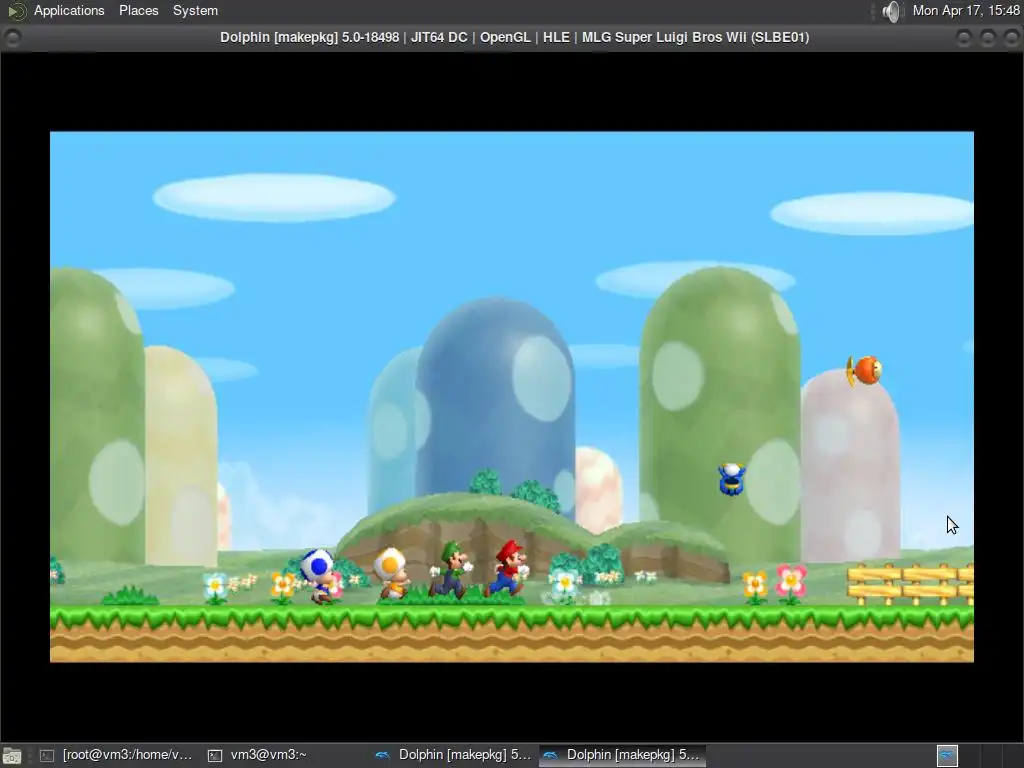
Task: Click the volume speaker icon
Action: point(891,11)
